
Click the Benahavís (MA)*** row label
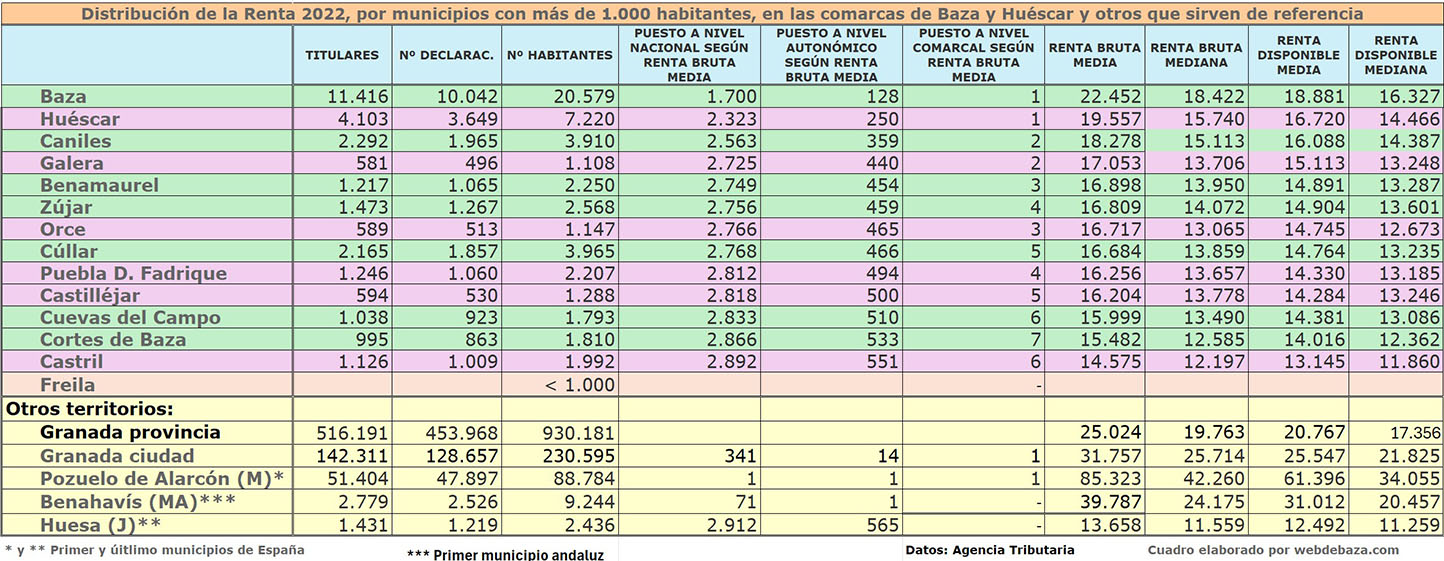click(138, 500)
